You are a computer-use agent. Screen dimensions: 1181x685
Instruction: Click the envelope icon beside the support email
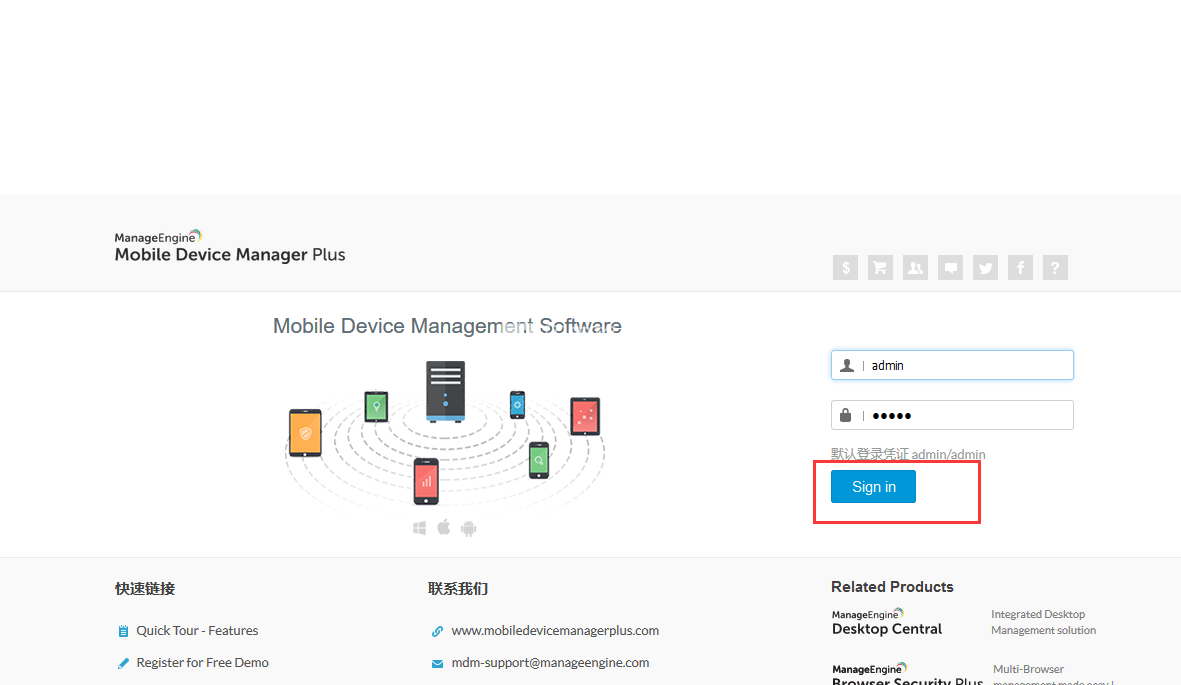438,664
